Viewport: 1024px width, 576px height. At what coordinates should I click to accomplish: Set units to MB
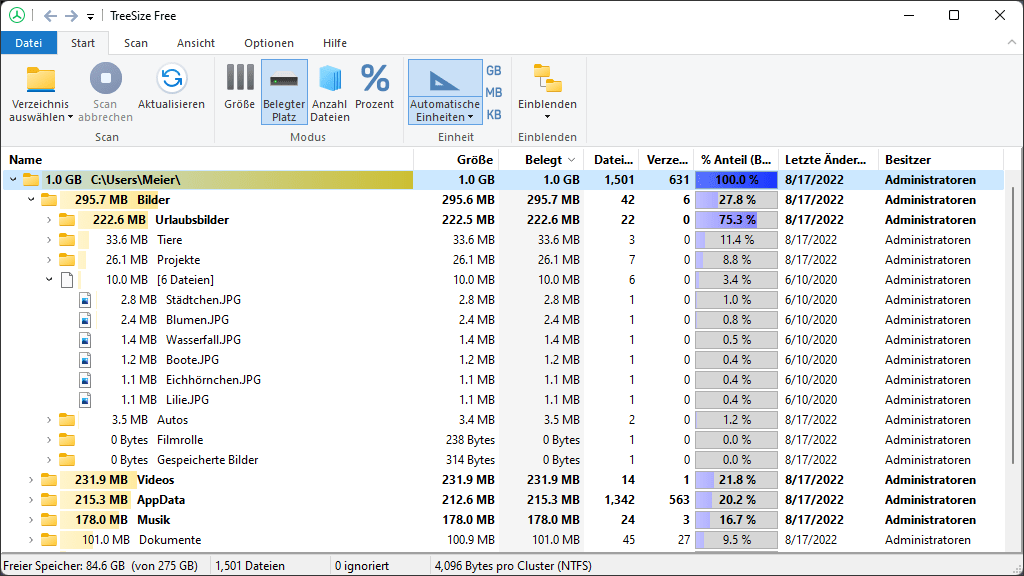[494, 93]
